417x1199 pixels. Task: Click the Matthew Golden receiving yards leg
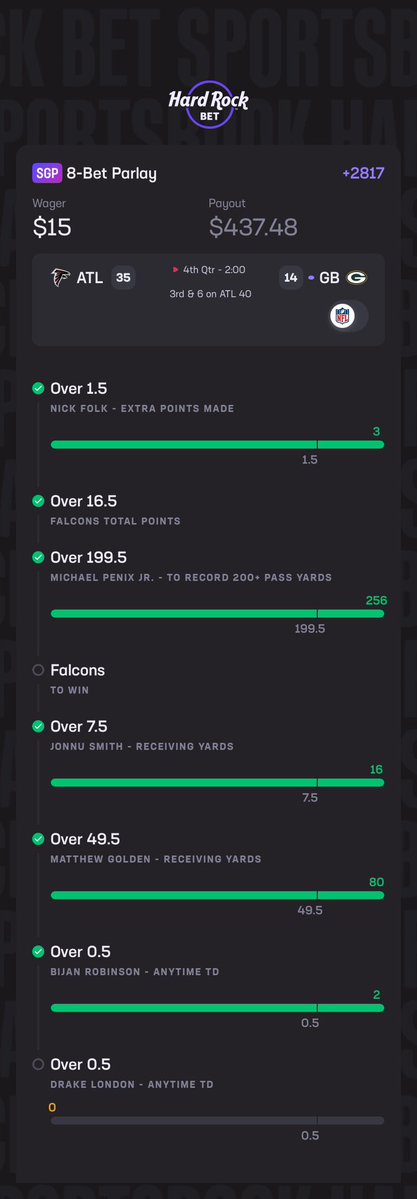208,874
